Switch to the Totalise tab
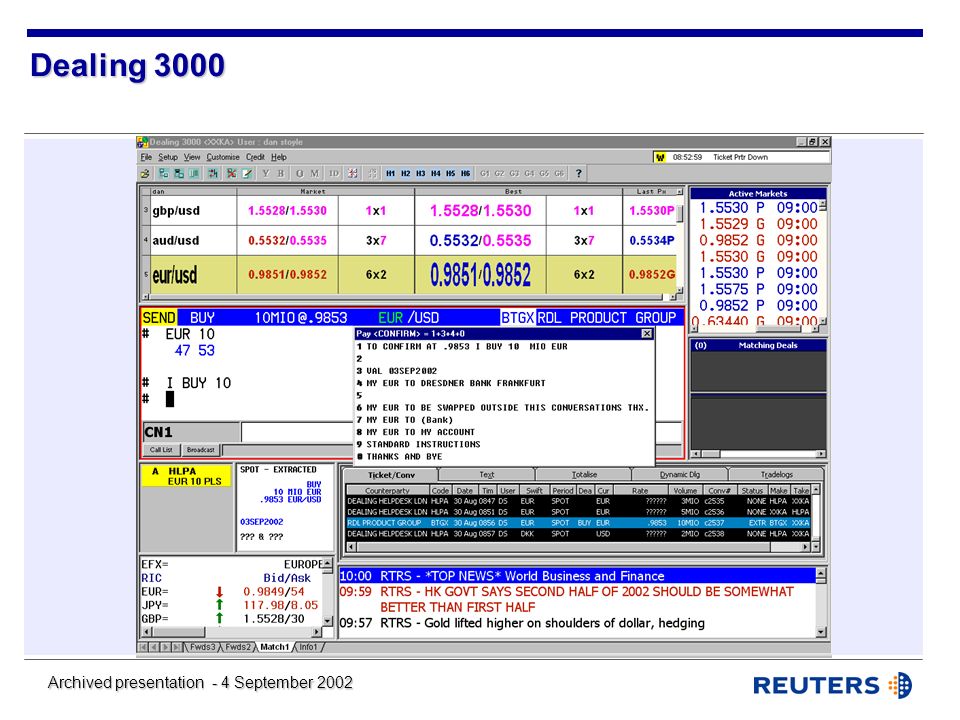 584,474
